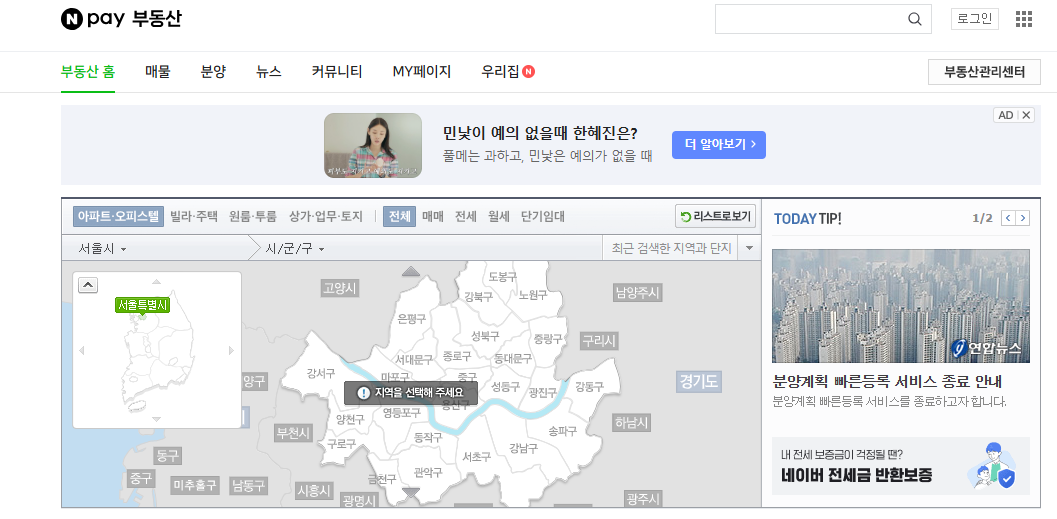The width and height of the screenshot is (1057, 519).
Task: Select 송파구 on the map
Action: click(x=562, y=430)
